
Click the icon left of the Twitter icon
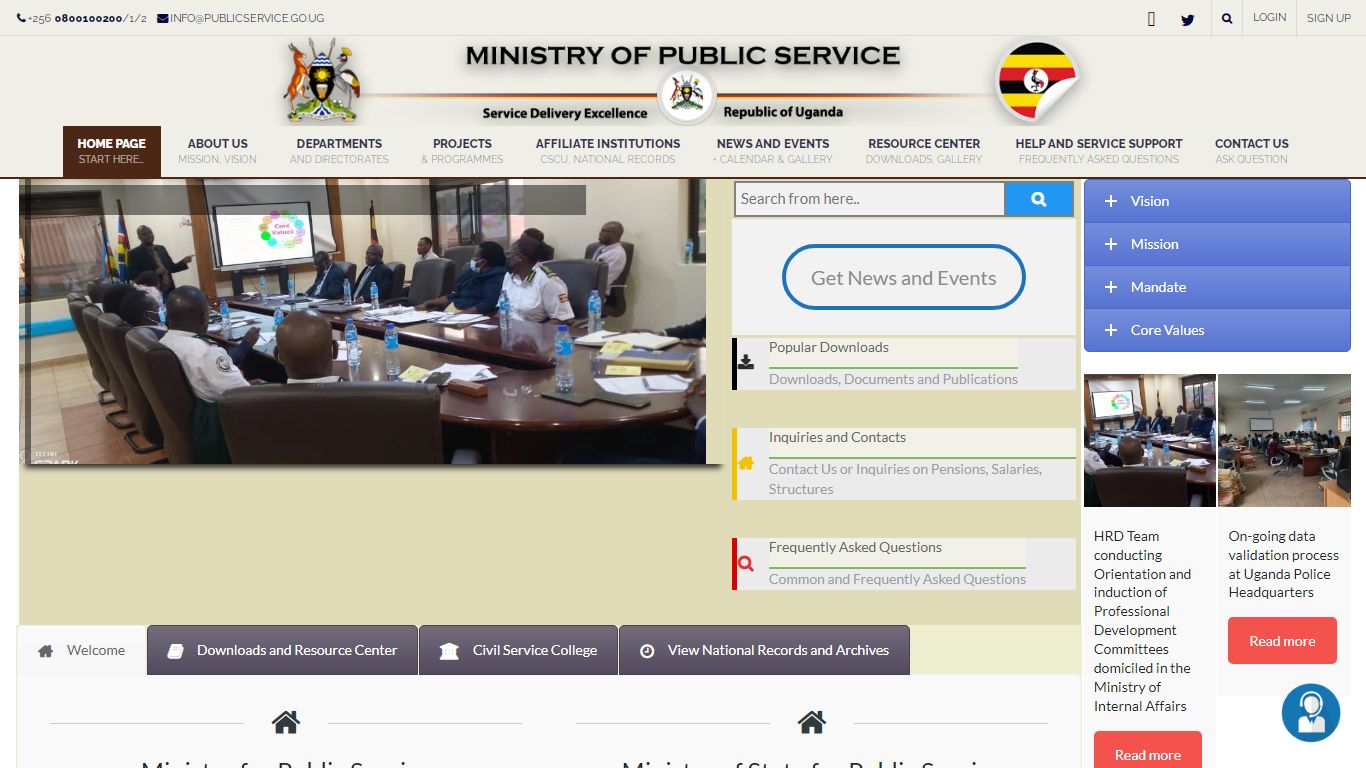tap(1151, 19)
